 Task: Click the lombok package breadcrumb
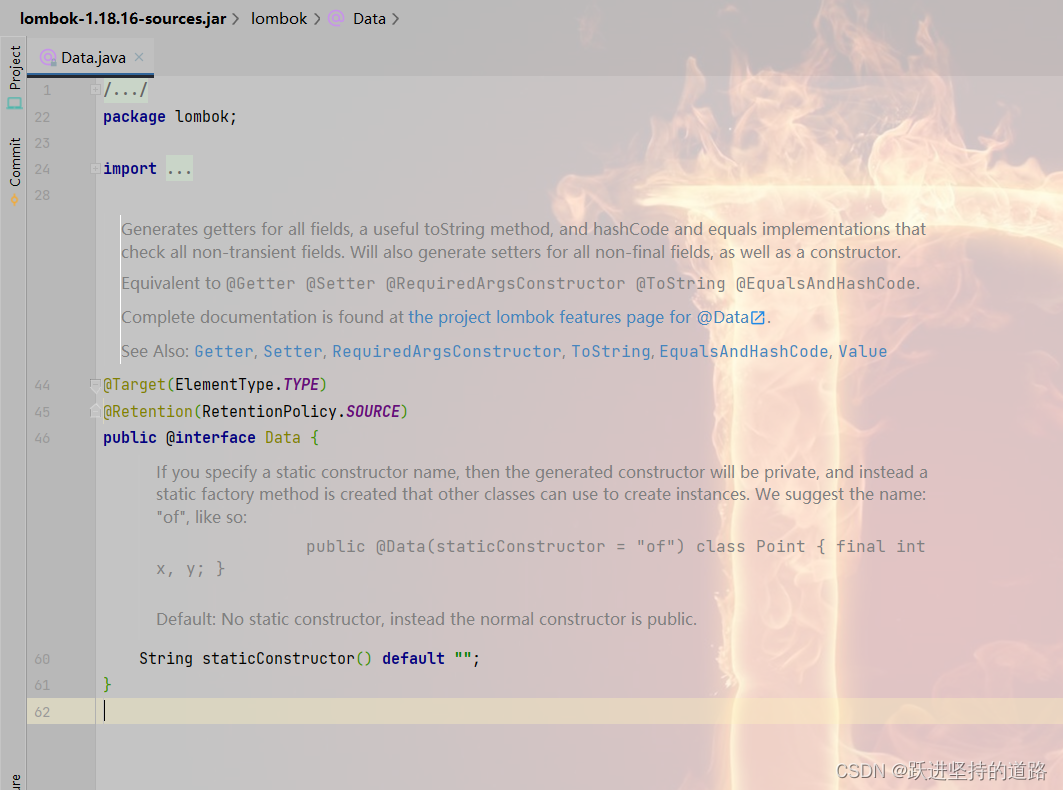click(279, 18)
